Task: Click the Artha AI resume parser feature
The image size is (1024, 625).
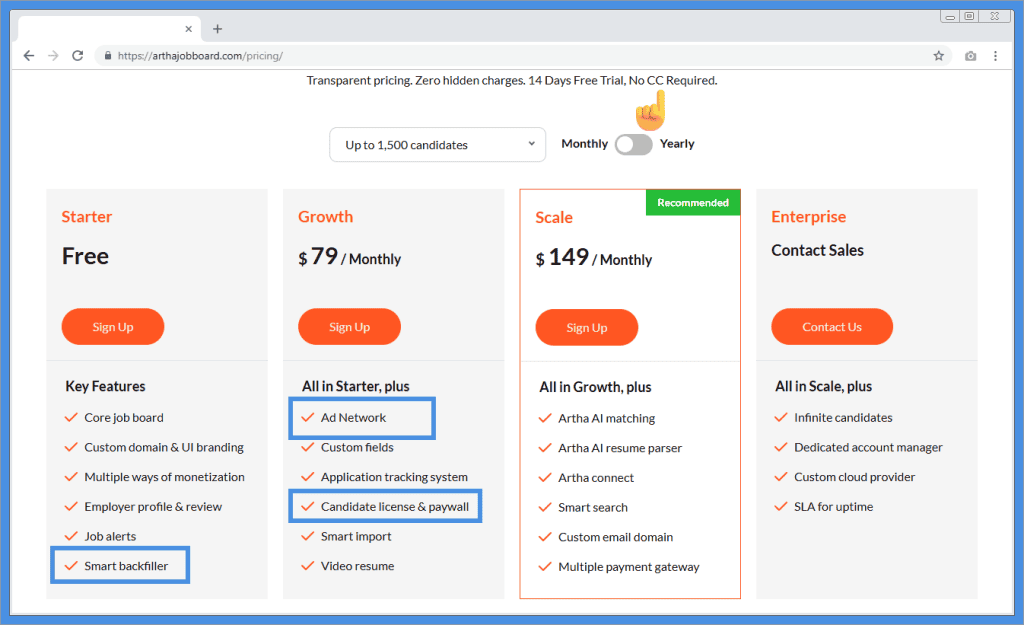Action: 620,448
